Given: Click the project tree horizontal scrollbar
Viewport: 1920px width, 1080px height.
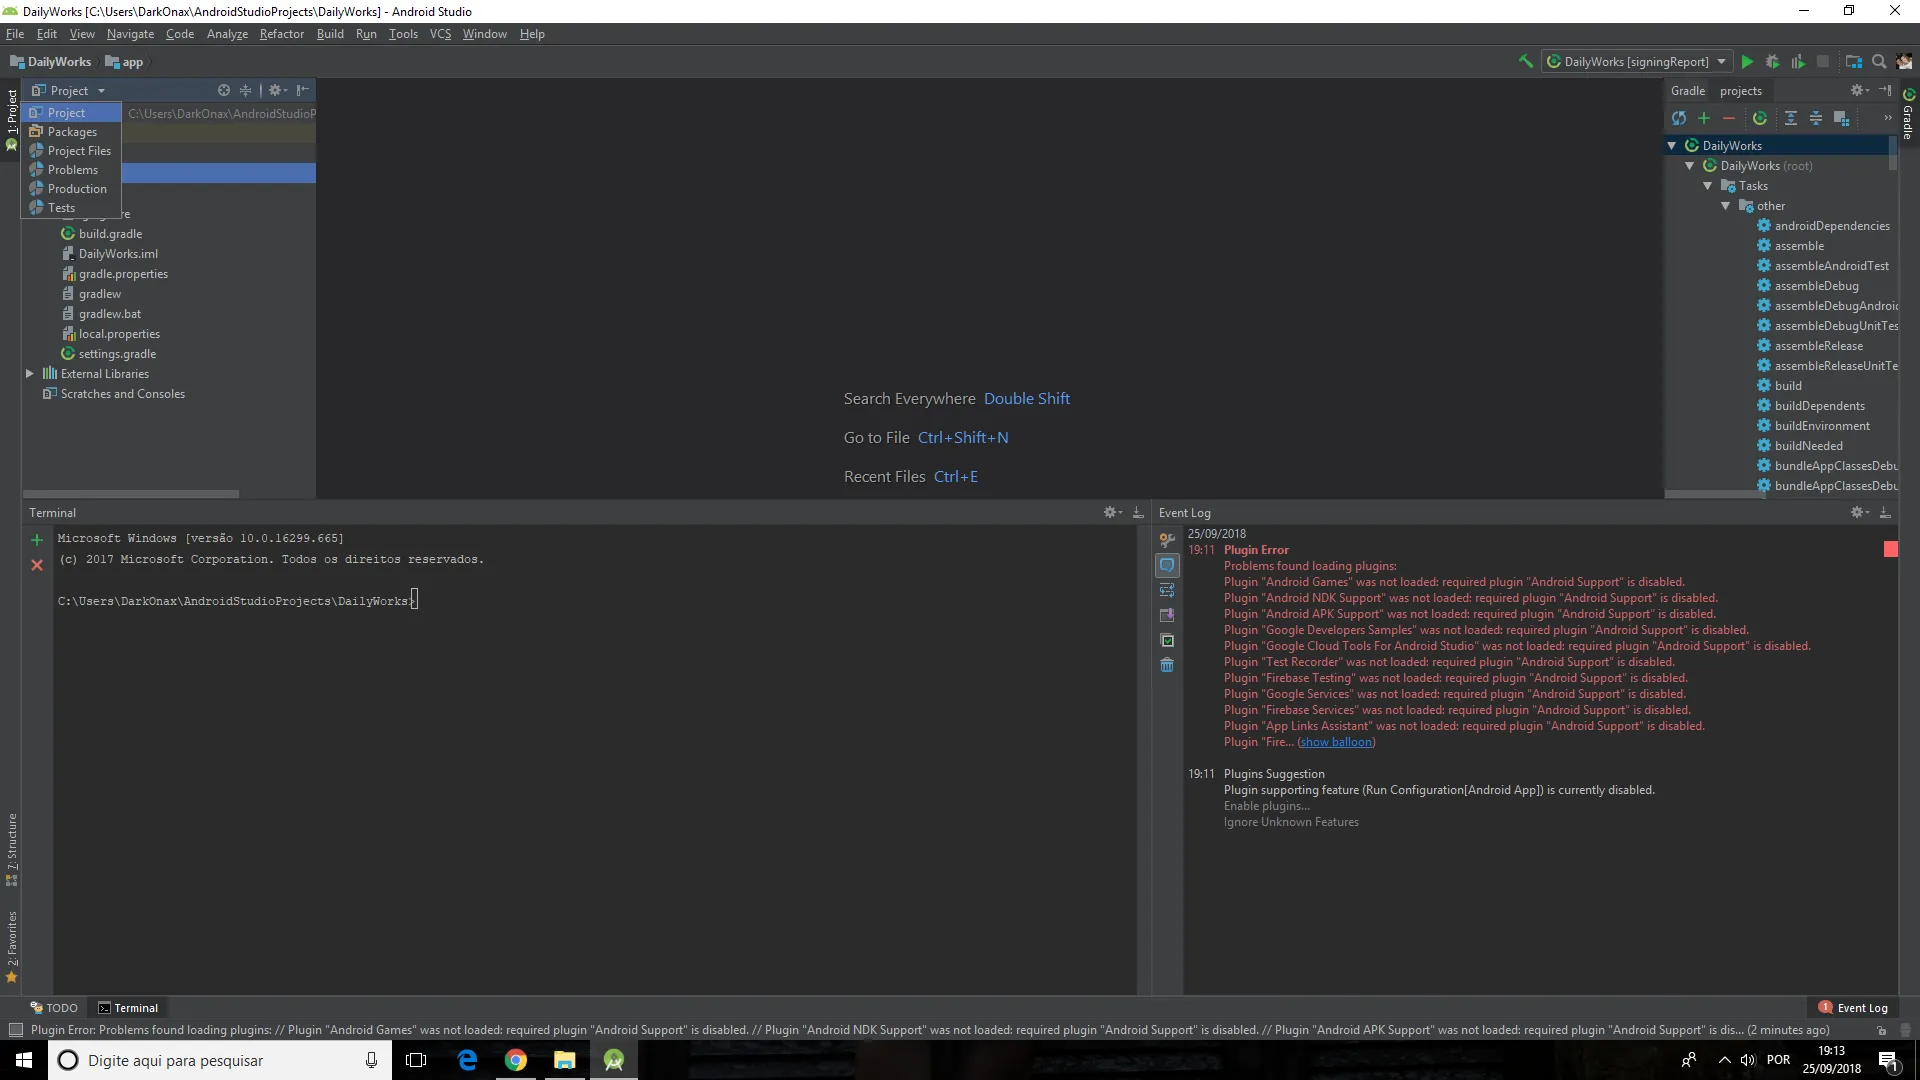Looking at the screenshot, I should pos(131,494).
